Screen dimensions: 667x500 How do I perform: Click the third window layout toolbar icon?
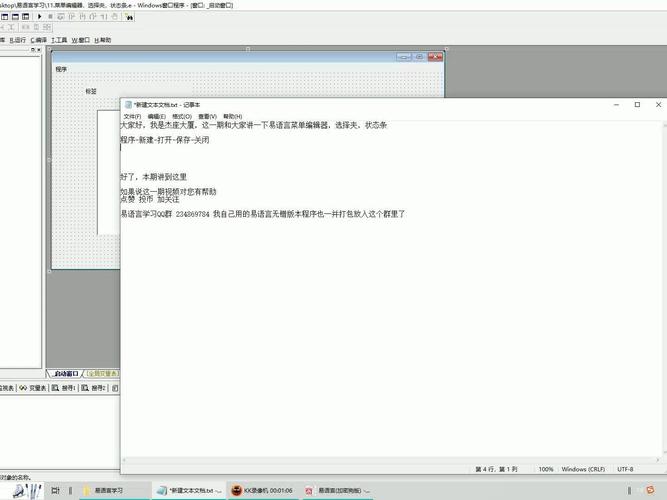26,17
